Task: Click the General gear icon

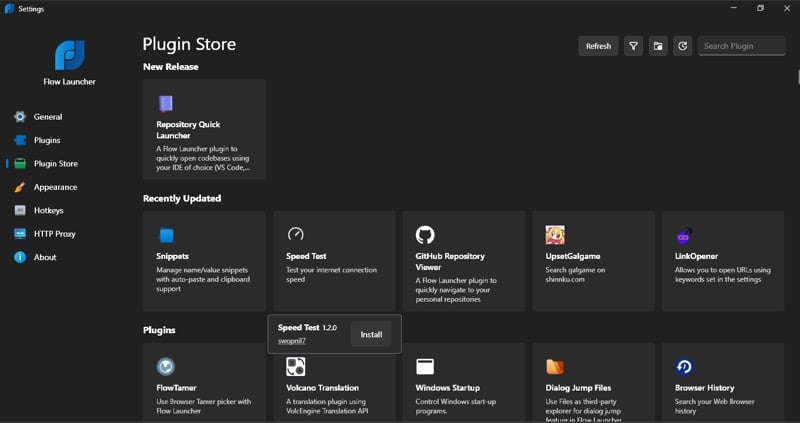Action: point(20,117)
